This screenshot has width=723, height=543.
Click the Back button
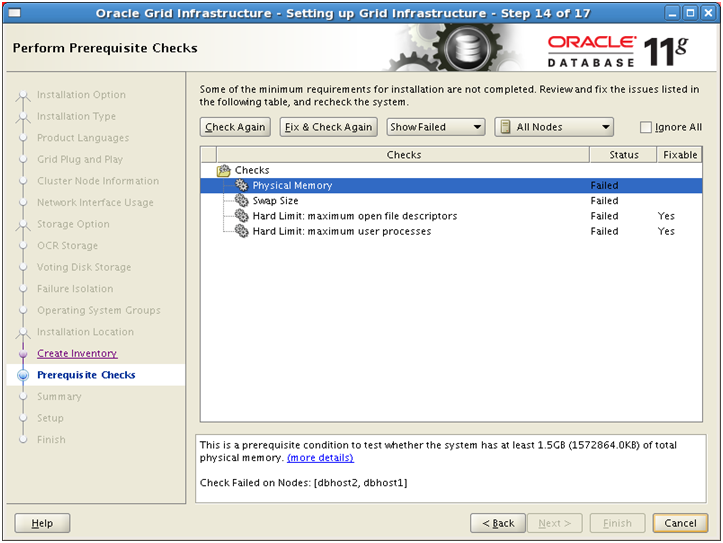498,523
